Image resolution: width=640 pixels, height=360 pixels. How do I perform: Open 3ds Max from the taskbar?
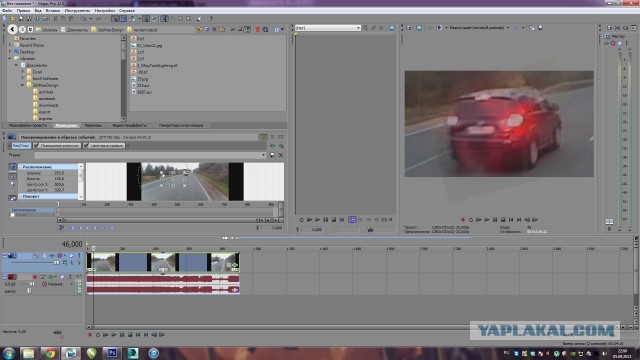tap(133, 353)
